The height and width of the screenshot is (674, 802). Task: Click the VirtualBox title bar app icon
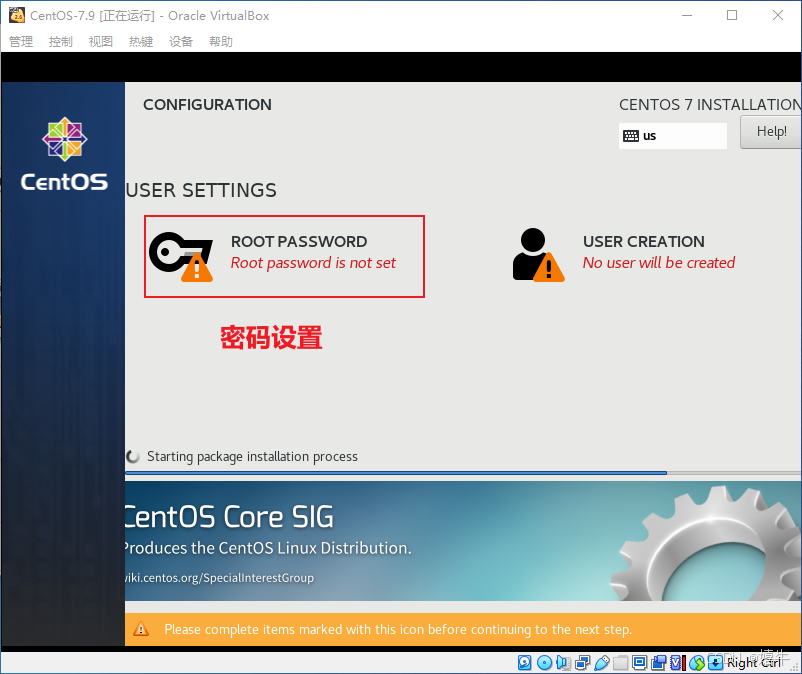click(17, 15)
